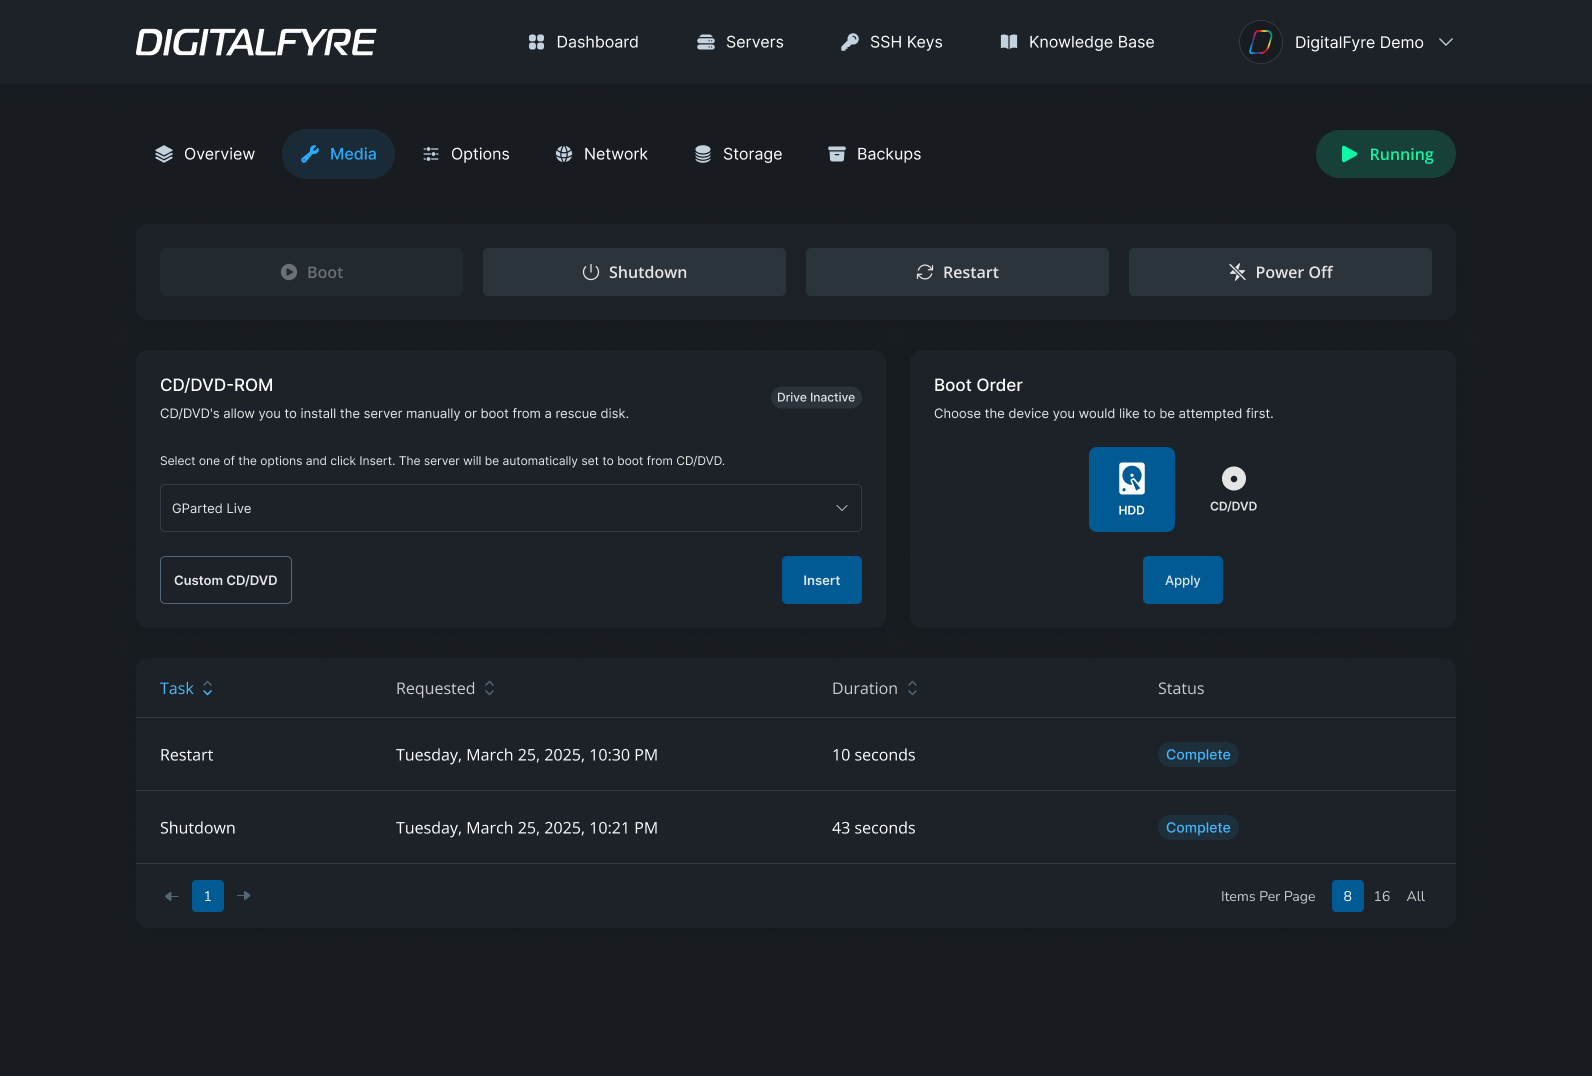The height and width of the screenshot is (1076, 1592).
Task: Show All items per page
Action: click(1416, 896)
